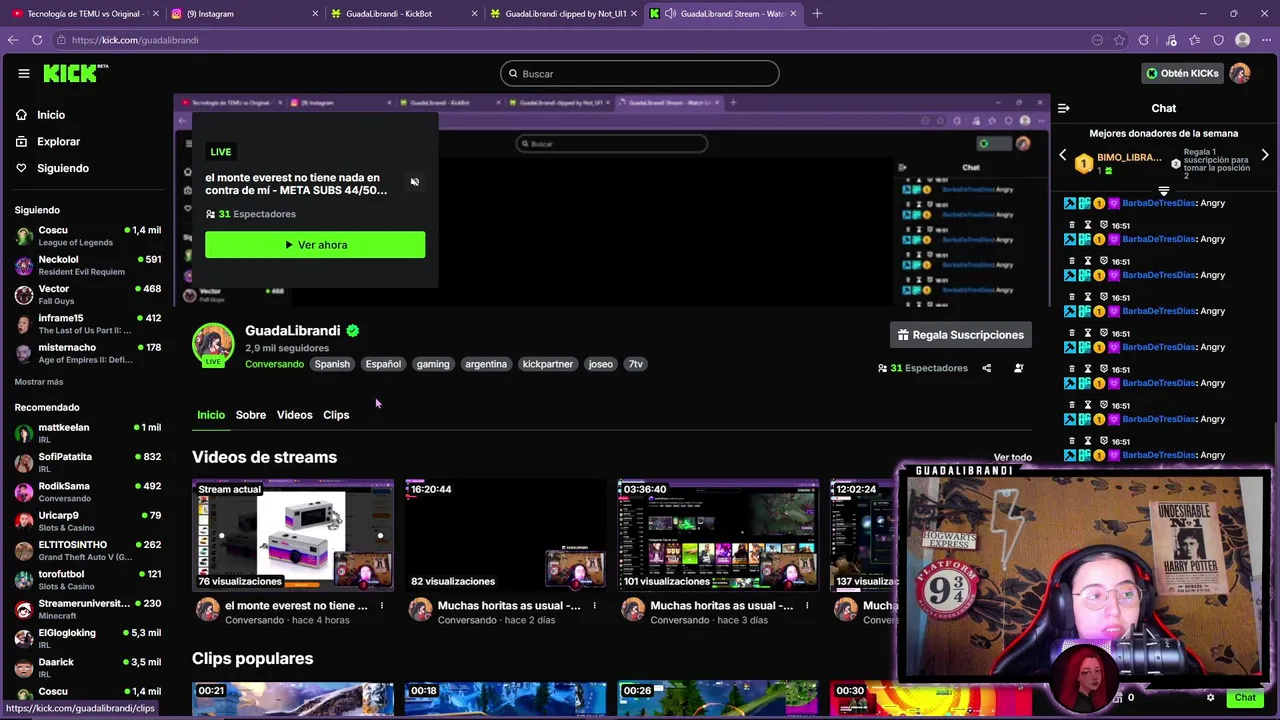Click the Conversando category label under channel name
1280x720 pixels.
[x=274, y=364]
